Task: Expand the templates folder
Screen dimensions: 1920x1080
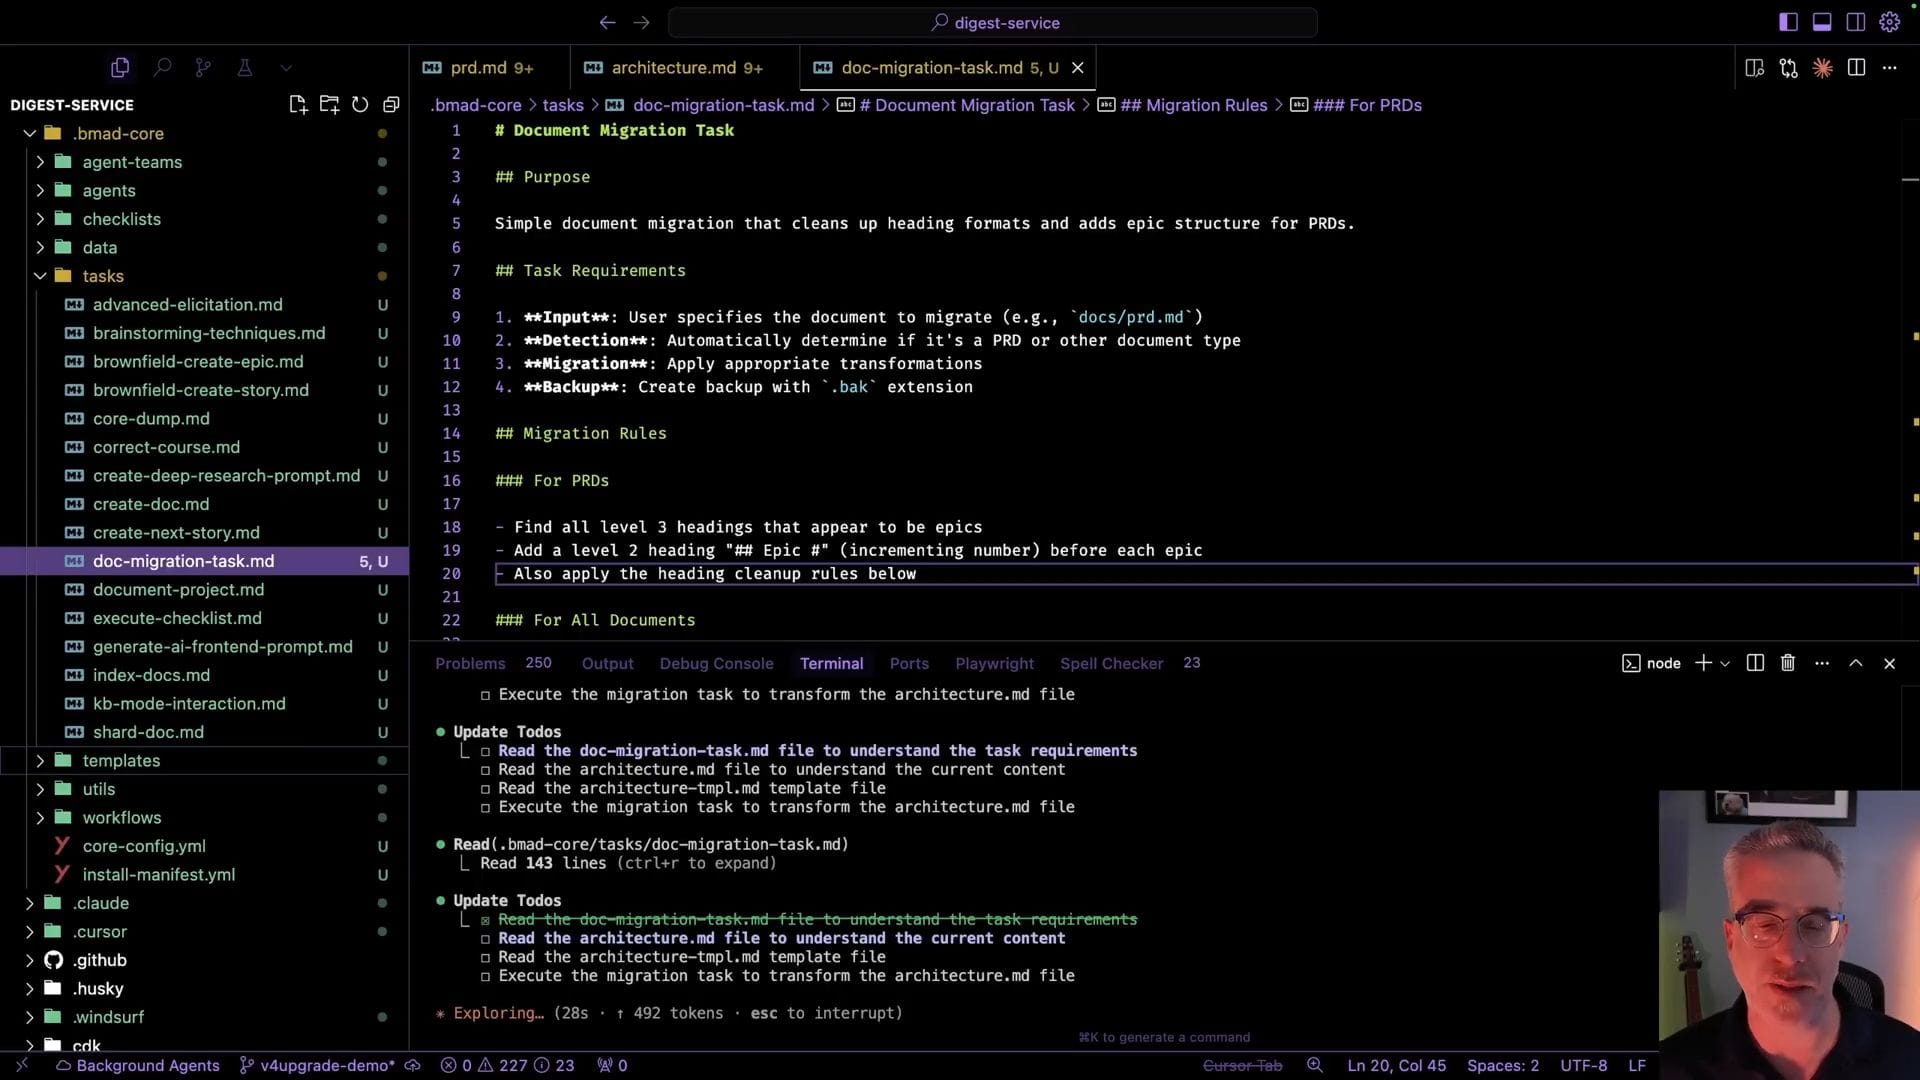Action: coord(121,760)
